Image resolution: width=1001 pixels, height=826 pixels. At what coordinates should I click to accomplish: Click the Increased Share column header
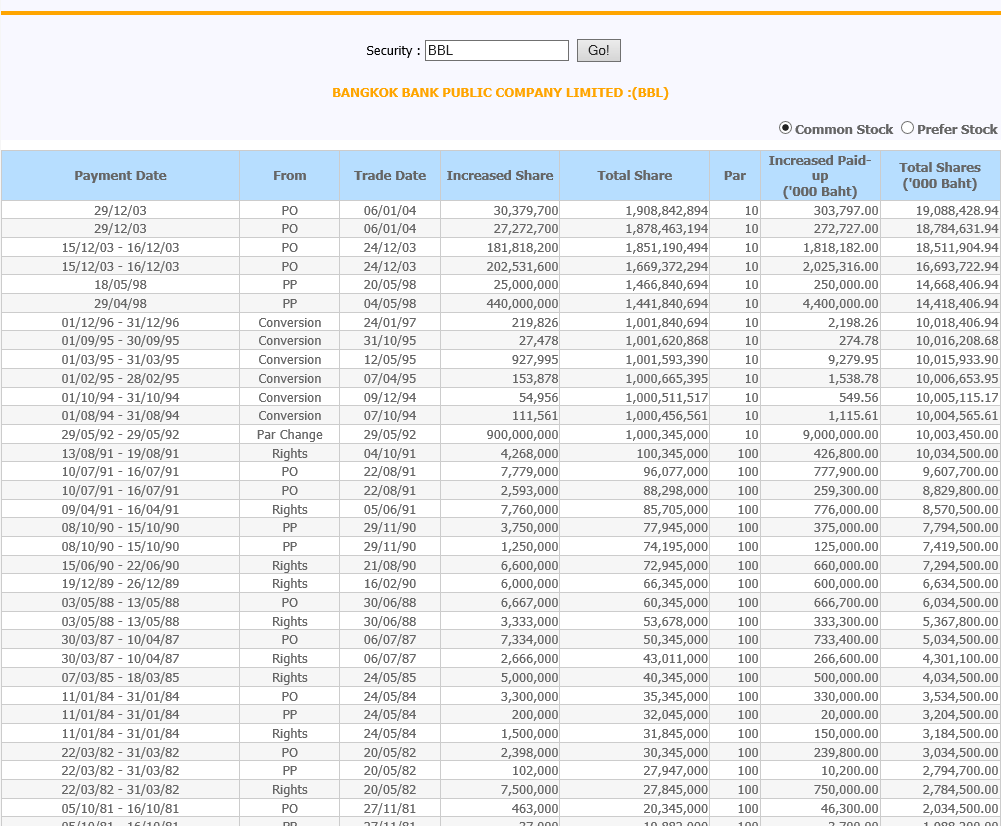coord(499,176)
